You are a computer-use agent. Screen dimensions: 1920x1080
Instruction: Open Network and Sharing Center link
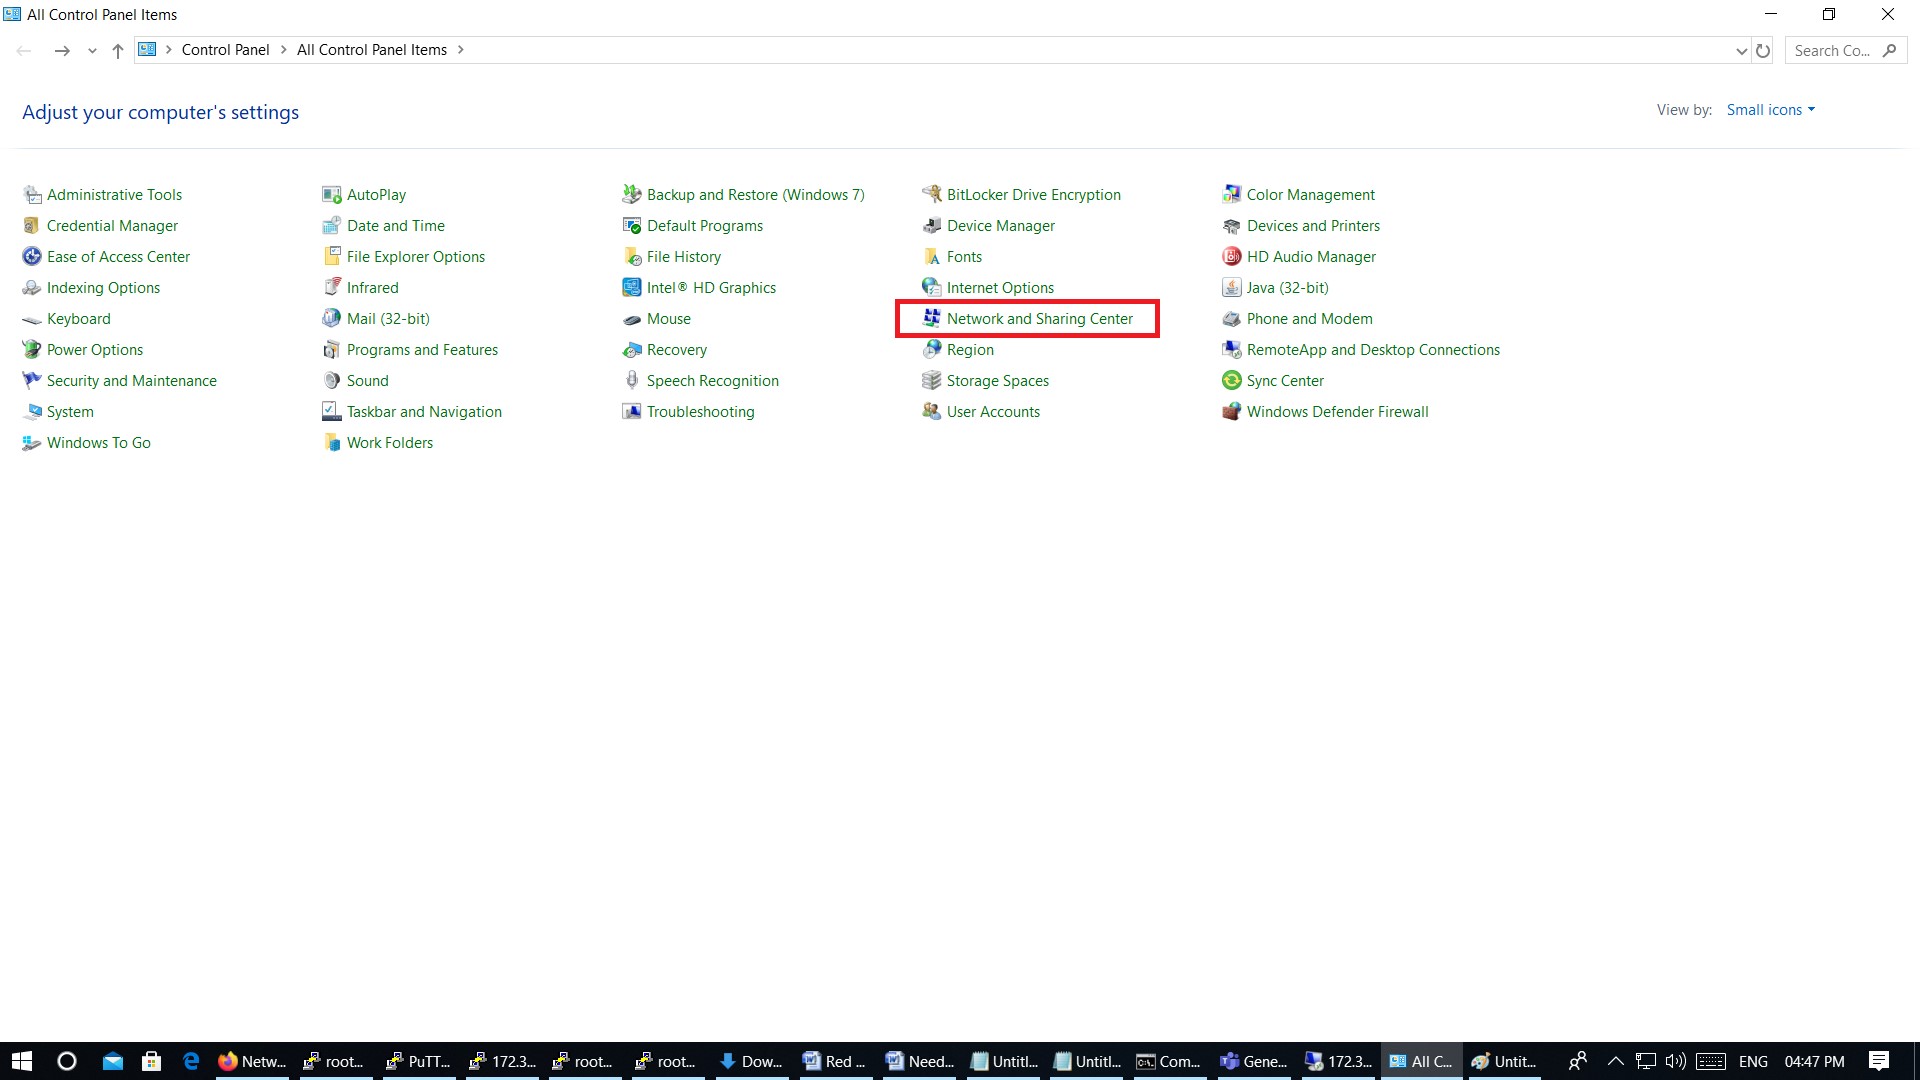[1039, 319]
